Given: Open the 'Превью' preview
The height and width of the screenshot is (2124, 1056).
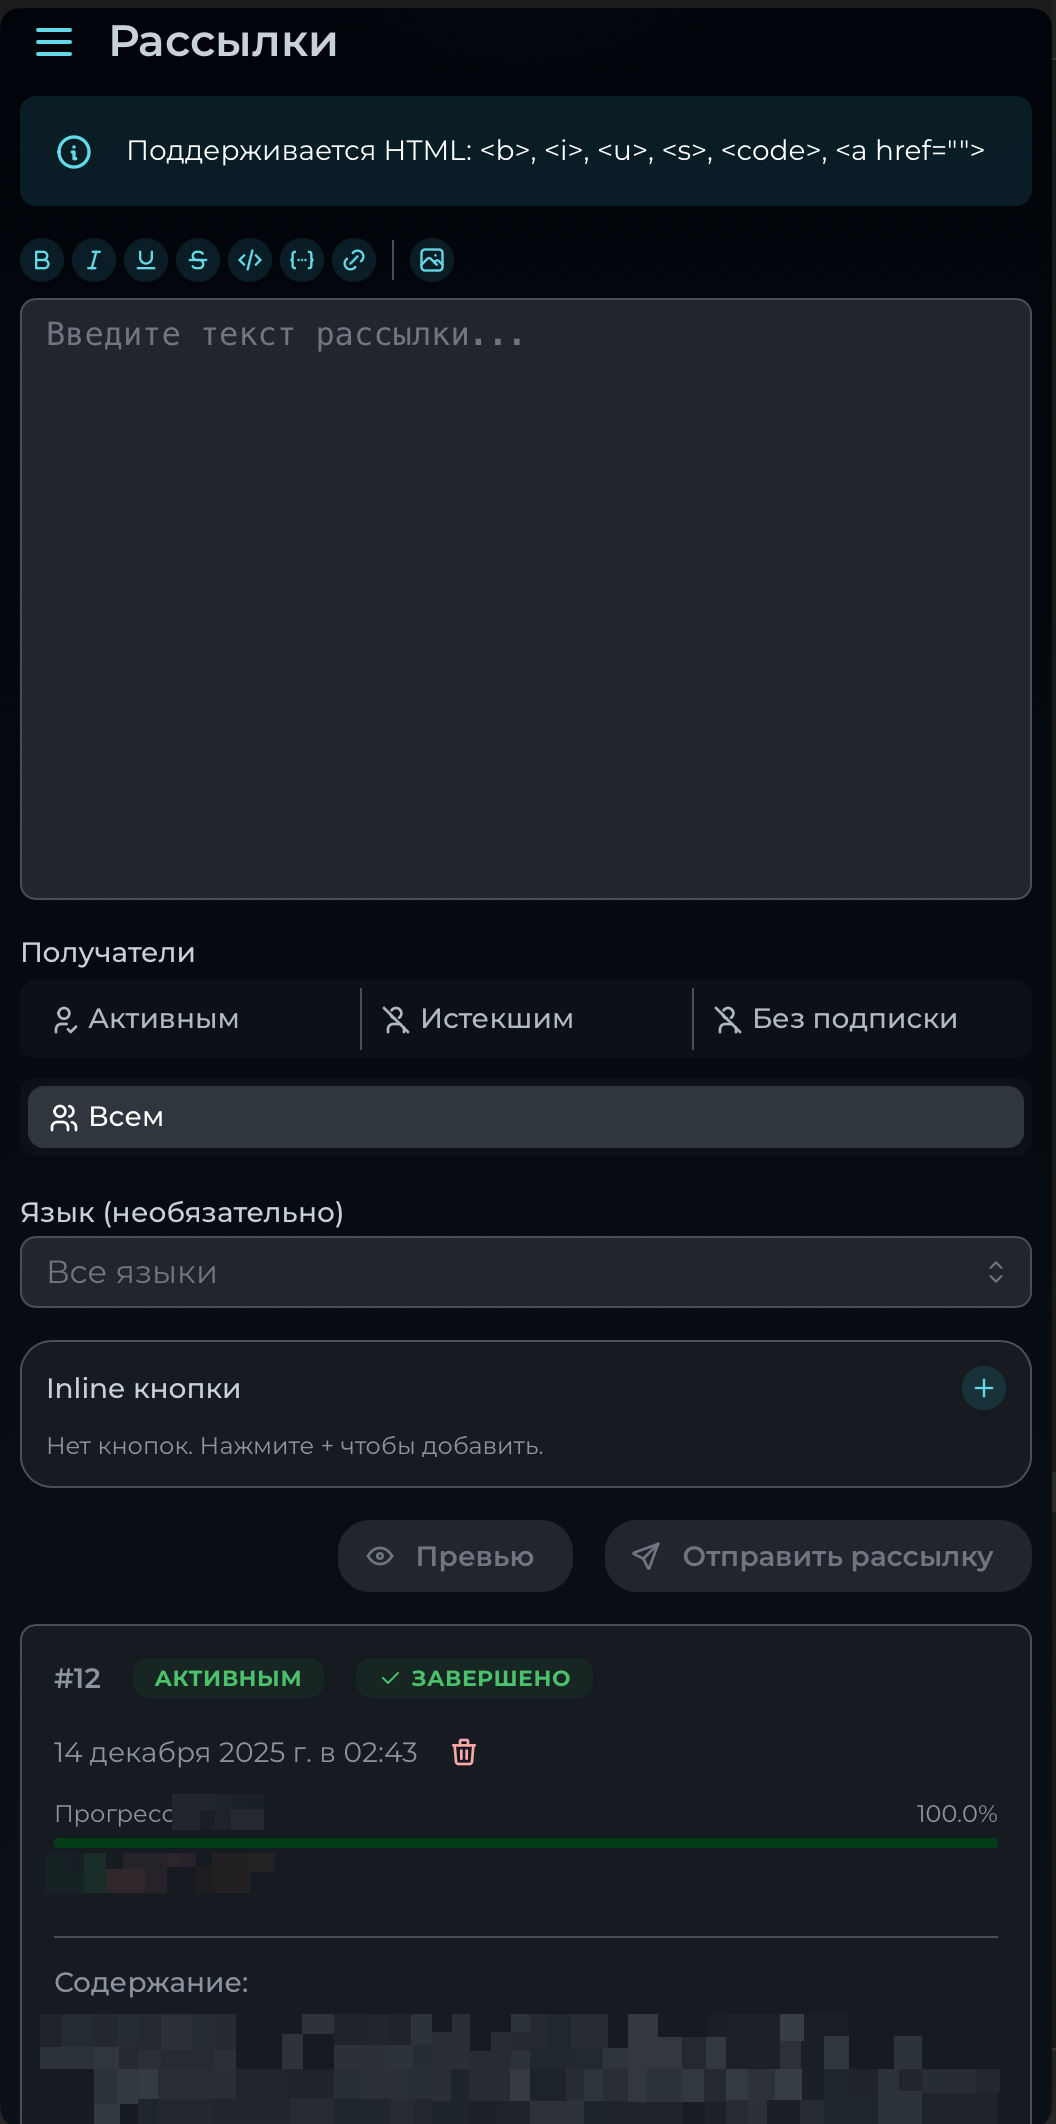Looking at the screenshot, I should (x=455, y=1555).
